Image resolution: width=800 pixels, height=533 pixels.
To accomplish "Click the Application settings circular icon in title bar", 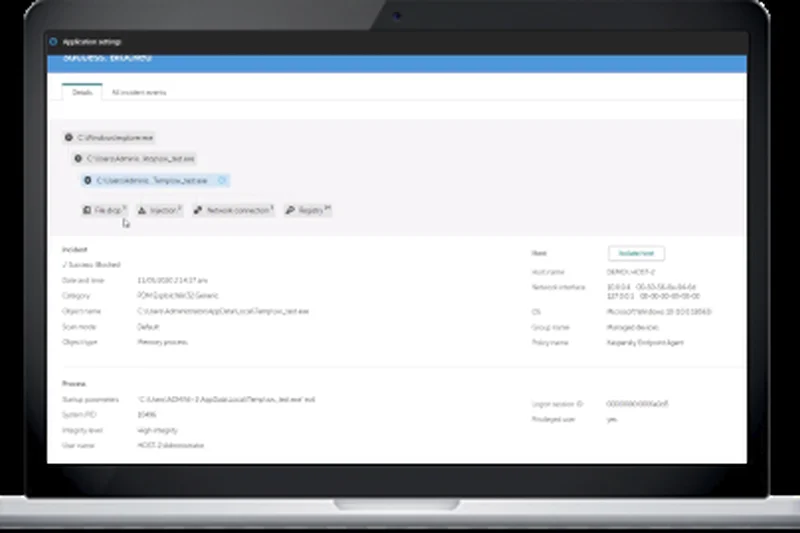I will (x=53, y=41).
